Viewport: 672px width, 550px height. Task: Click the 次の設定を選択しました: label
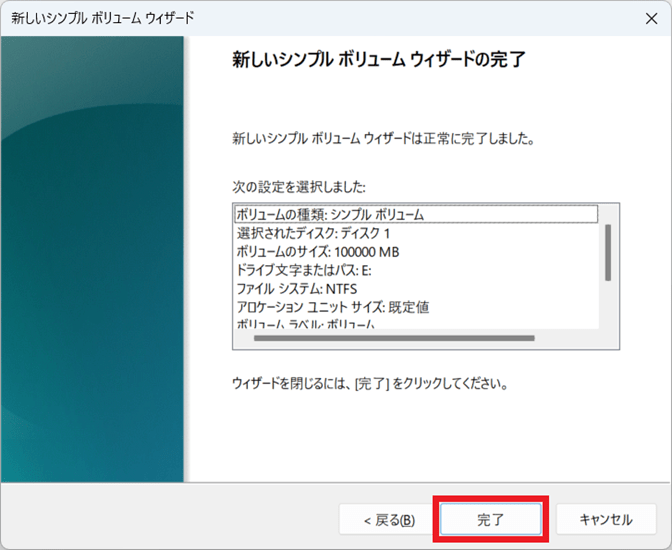click(299, 187)
